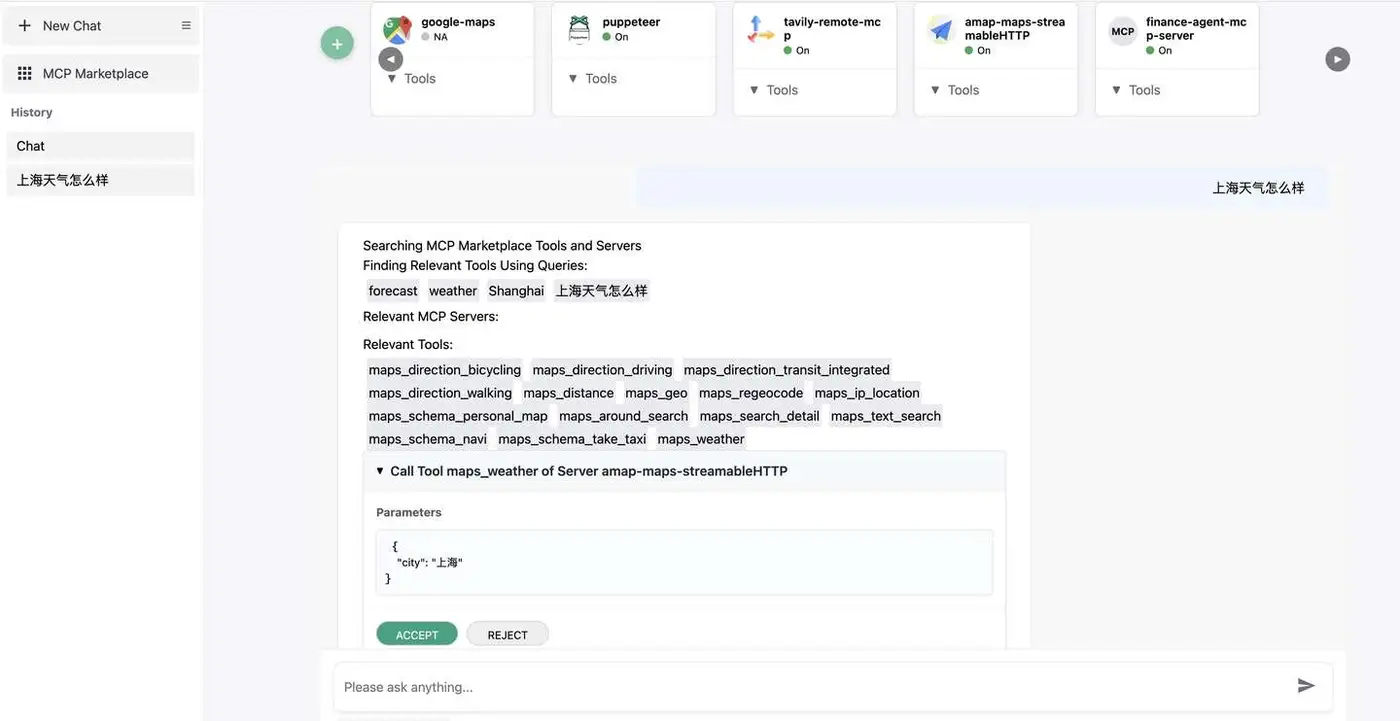Select the maps_schema_personal_map tool tag
The height and width of the screenshot is (721, 1400).
click(x=458, y=416)
